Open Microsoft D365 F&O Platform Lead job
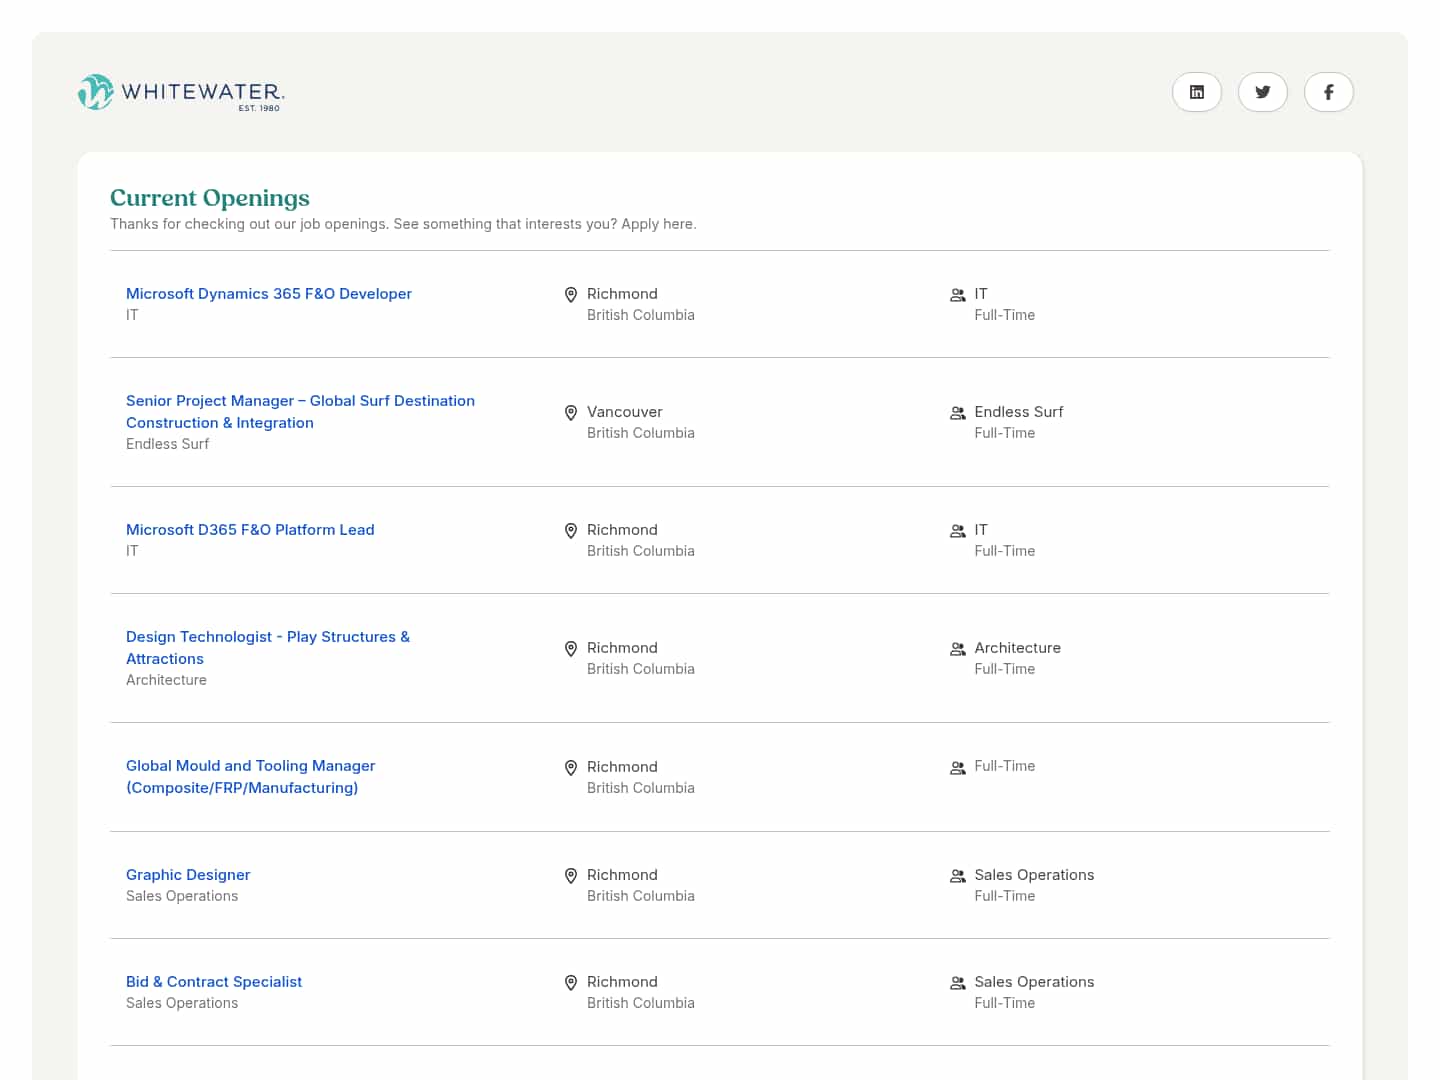Screen dimensions: 1440x1080 click(x=250, y=530)
